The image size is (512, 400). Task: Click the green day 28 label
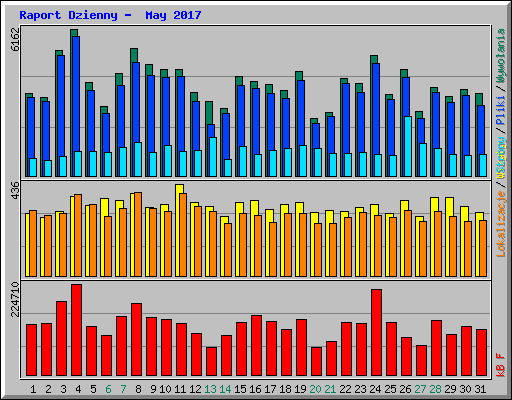point(435,389)
